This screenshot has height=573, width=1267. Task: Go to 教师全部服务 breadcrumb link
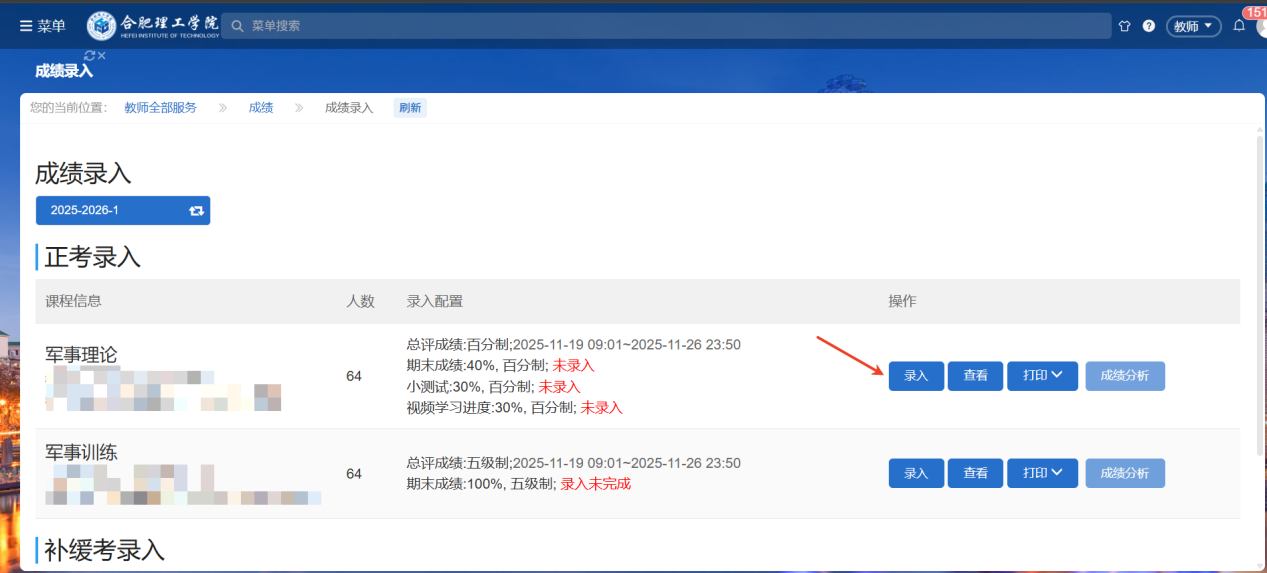(160, 108)
